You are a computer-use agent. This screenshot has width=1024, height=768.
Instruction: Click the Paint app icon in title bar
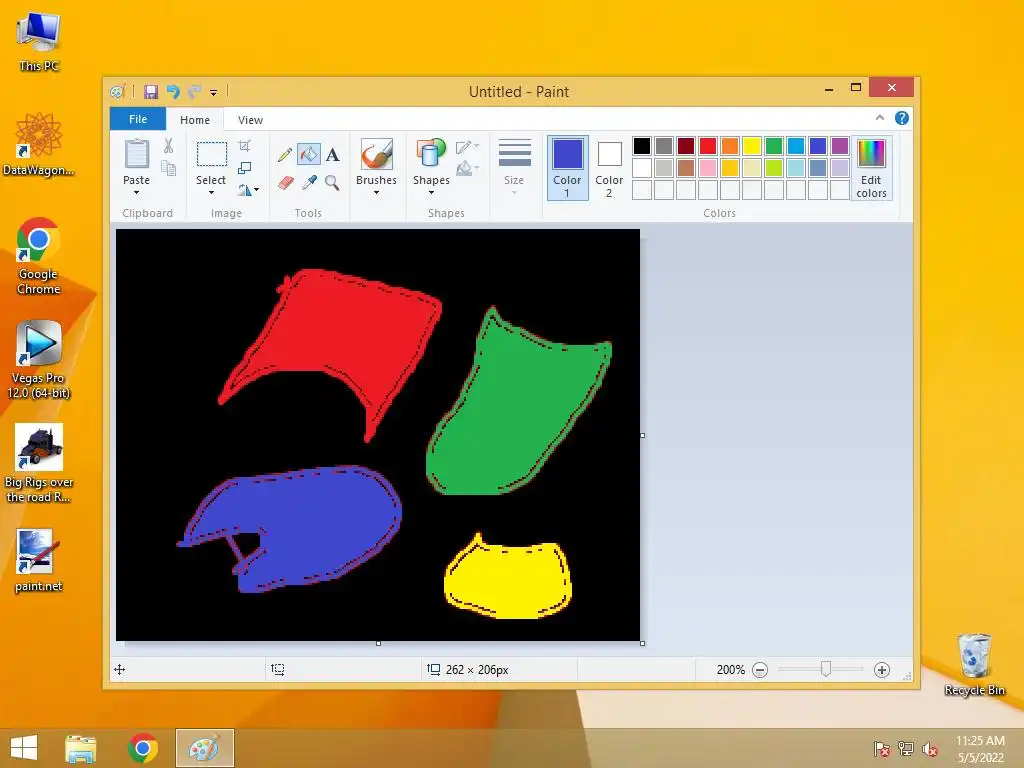[118, 91]
